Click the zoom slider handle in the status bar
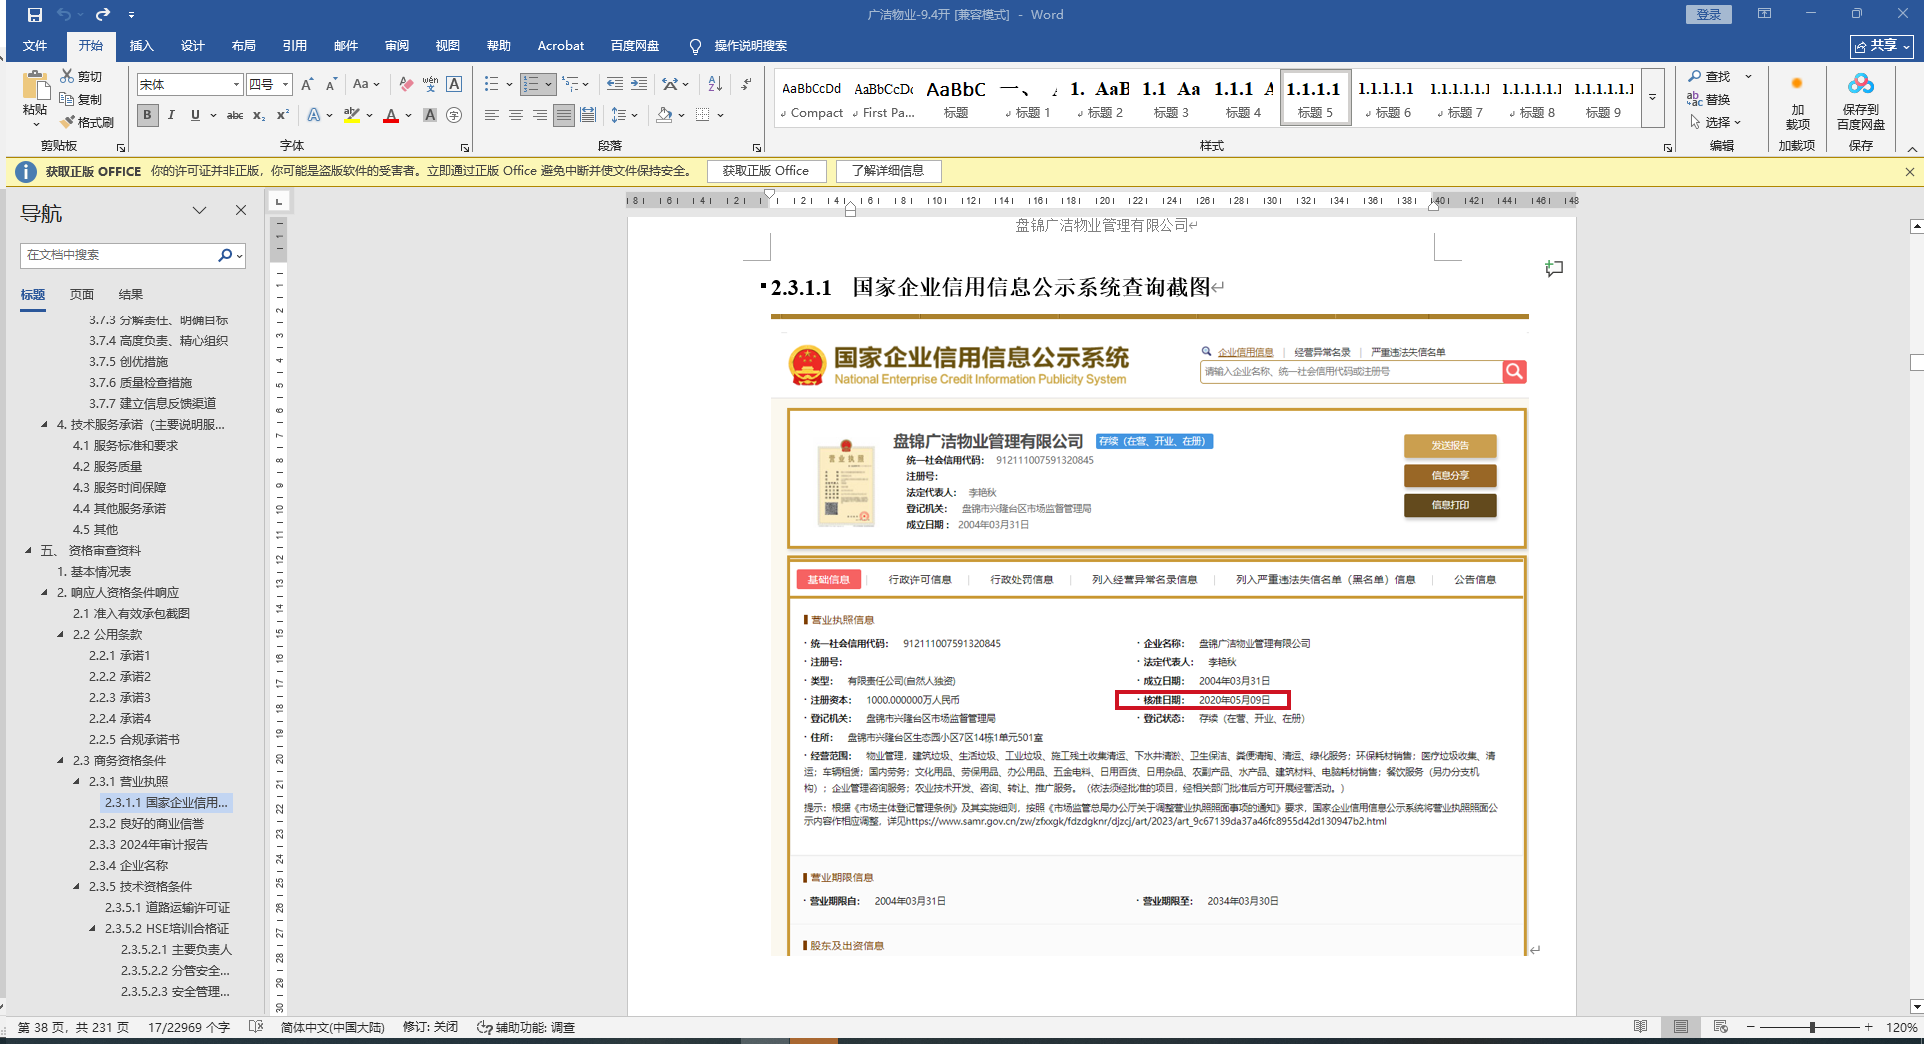This screenshot has height=1044, width=1924. [x=1812, y=1027]
